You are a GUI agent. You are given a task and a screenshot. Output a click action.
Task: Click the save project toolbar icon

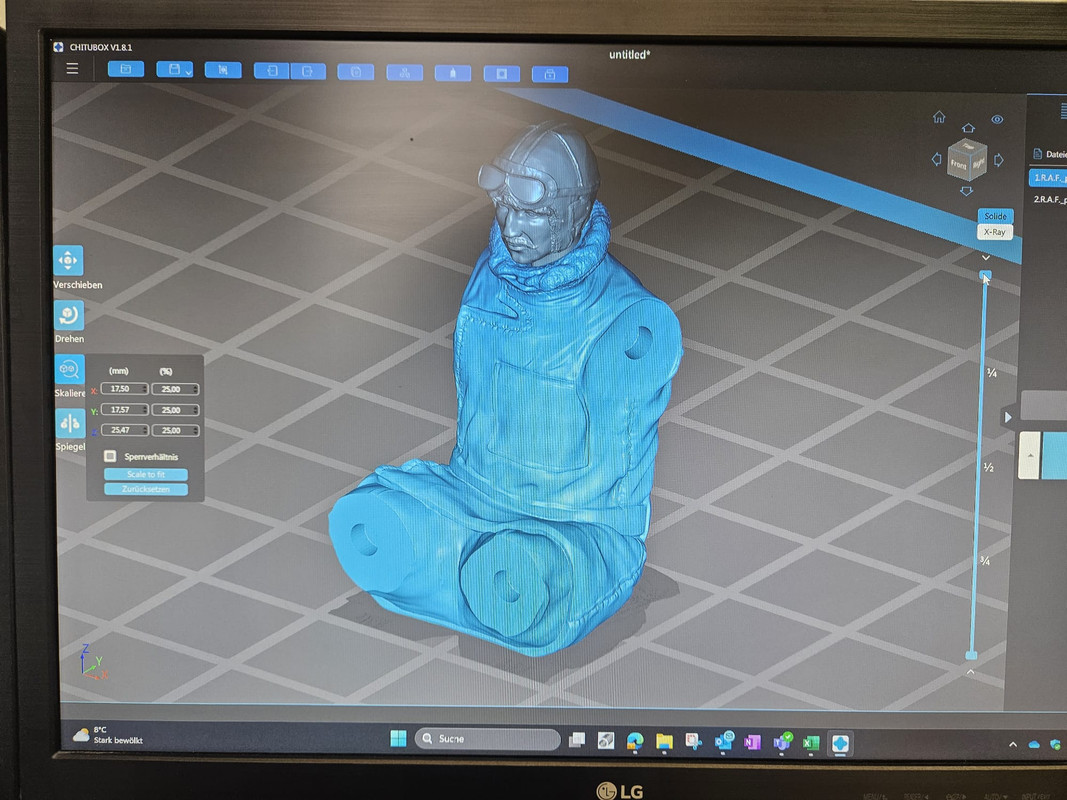[174, 69]
